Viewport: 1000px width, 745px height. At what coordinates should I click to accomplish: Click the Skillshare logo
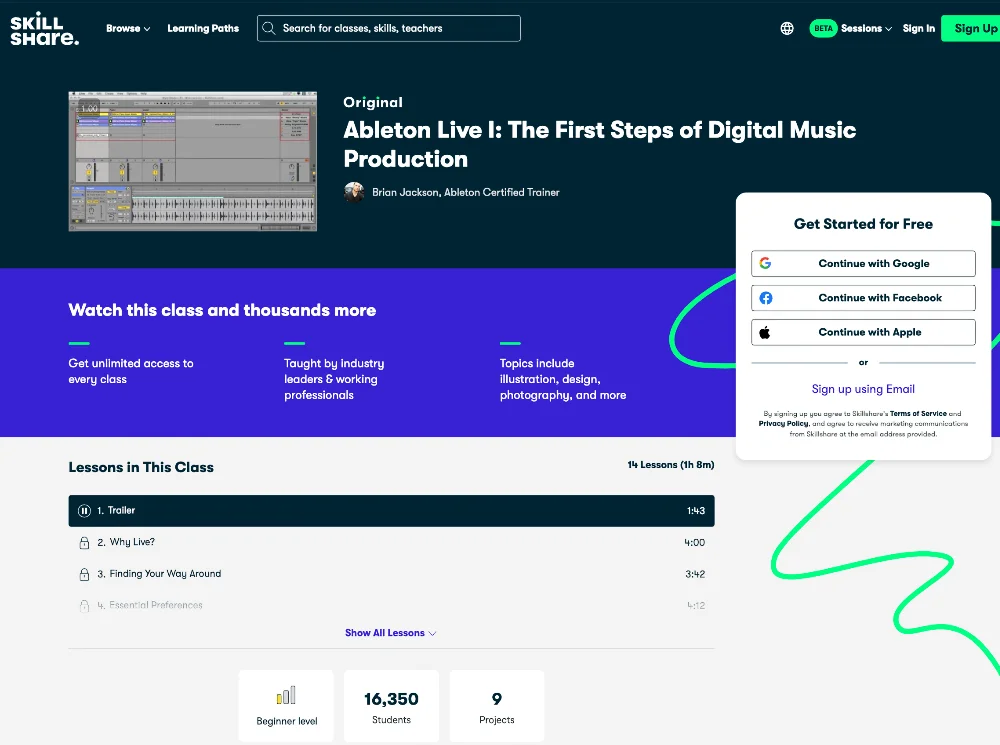click(x=44, y=28)
